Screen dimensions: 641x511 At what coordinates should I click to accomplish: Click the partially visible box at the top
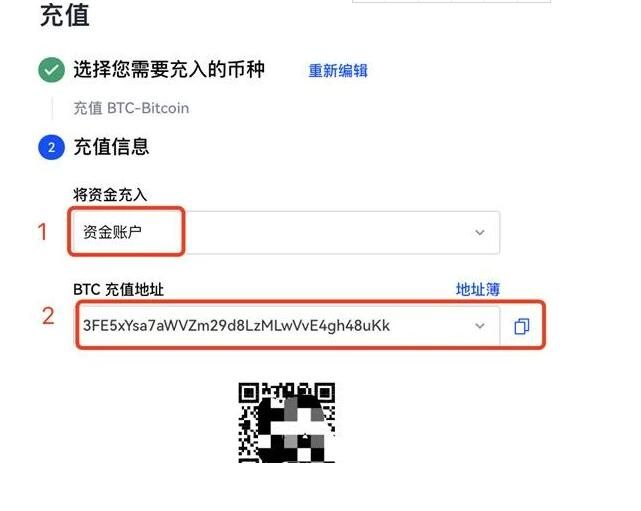pyautogui.click(x=451, y=1)
